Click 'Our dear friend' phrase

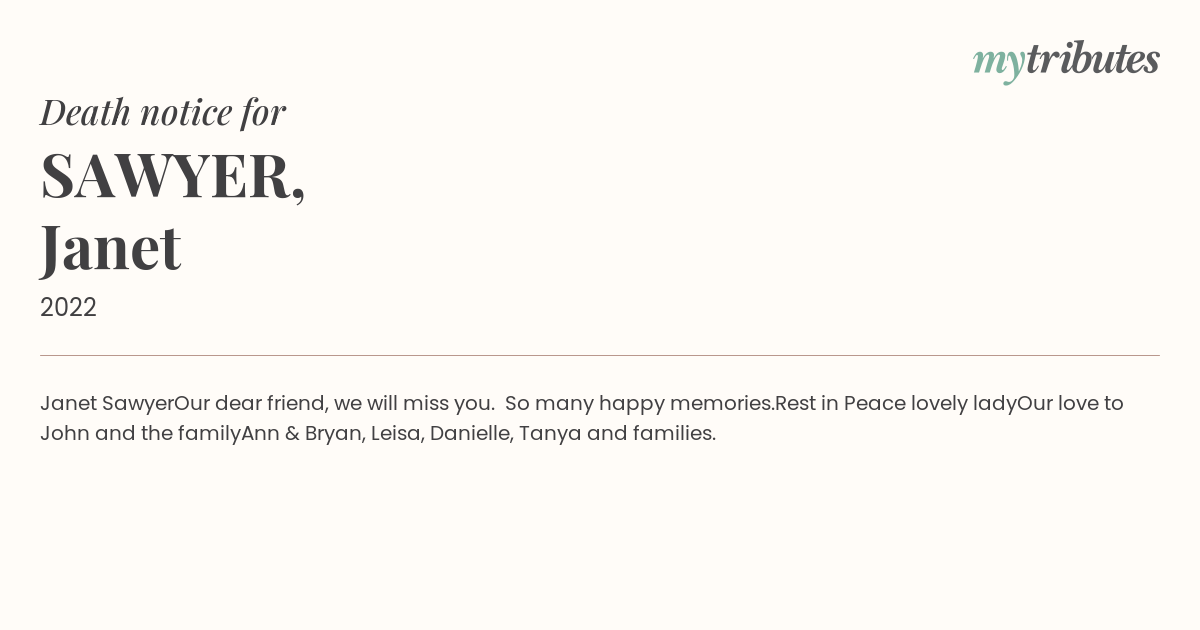tap(251, 404)
